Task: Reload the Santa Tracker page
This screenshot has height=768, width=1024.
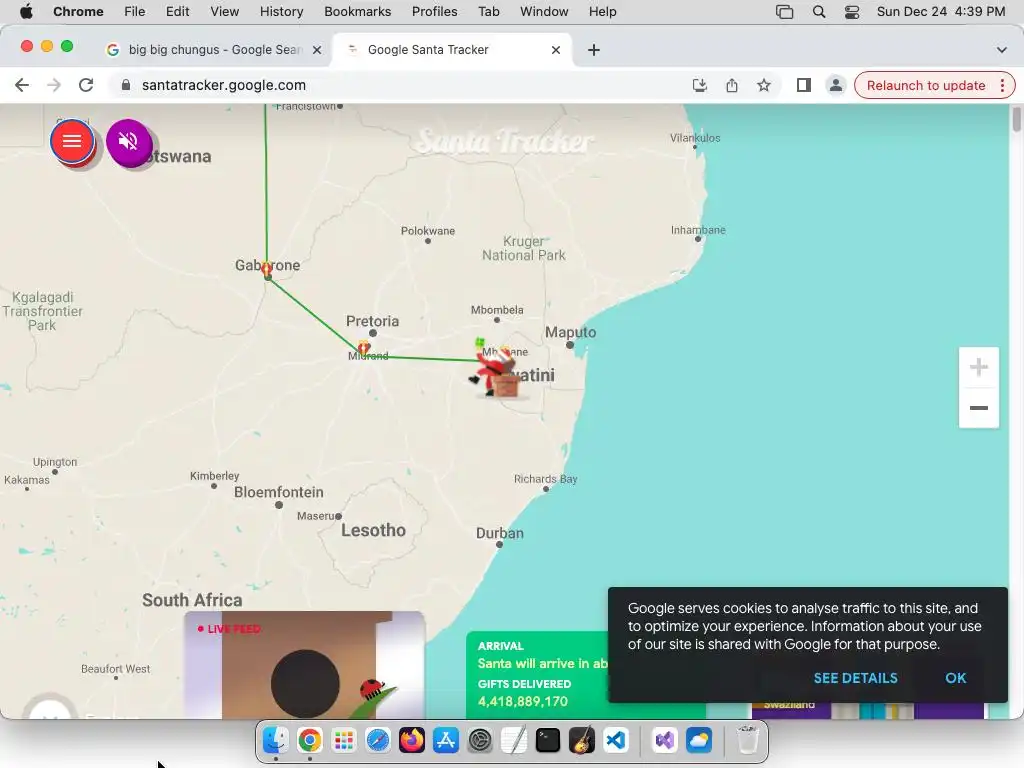Action: [86, 85]
